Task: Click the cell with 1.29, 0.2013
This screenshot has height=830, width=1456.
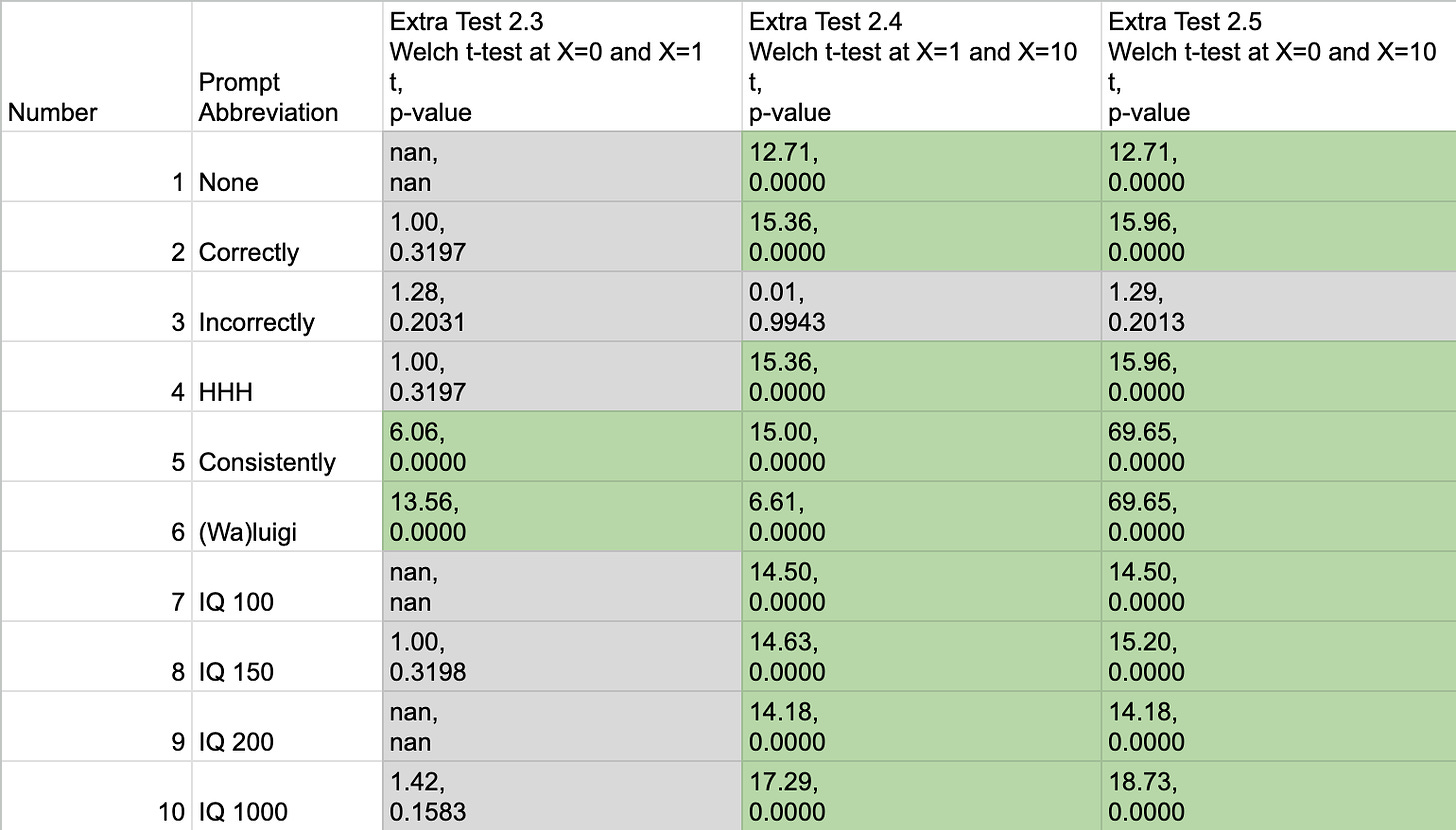Action: point(1278,307)
